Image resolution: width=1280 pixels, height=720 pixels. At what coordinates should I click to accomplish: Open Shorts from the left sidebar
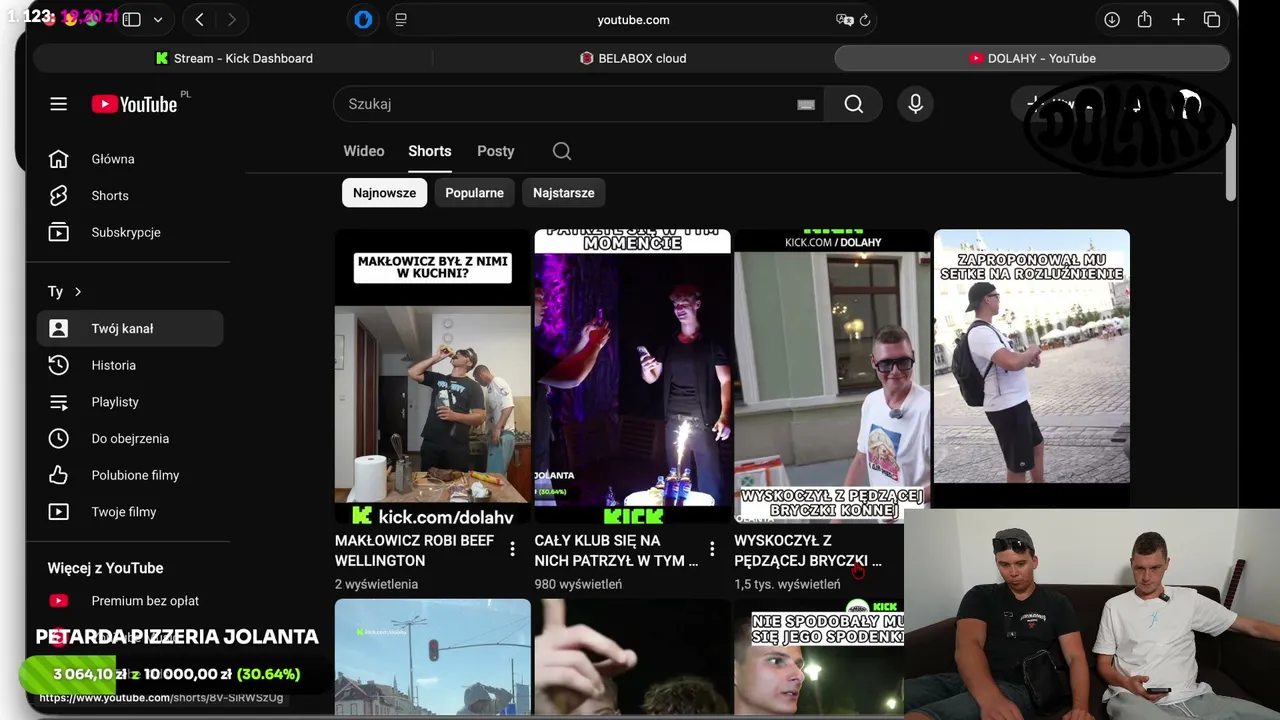[130, 196]
